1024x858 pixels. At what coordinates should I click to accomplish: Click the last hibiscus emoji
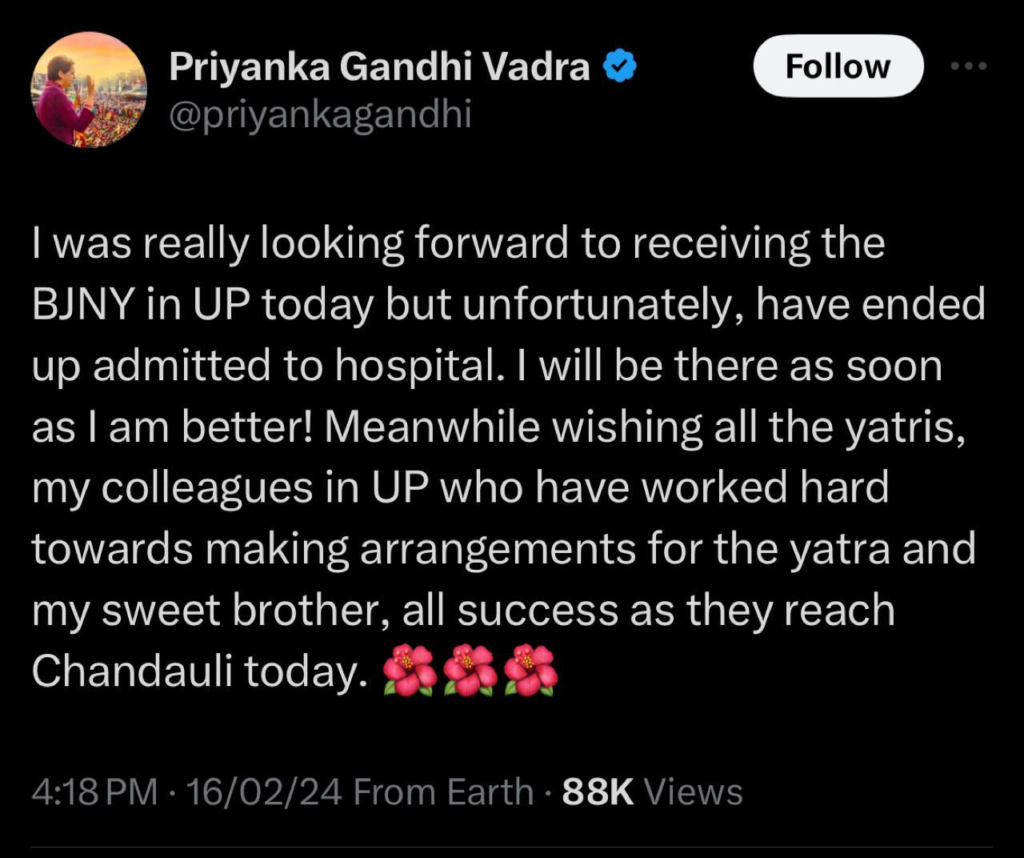[531, 670]
